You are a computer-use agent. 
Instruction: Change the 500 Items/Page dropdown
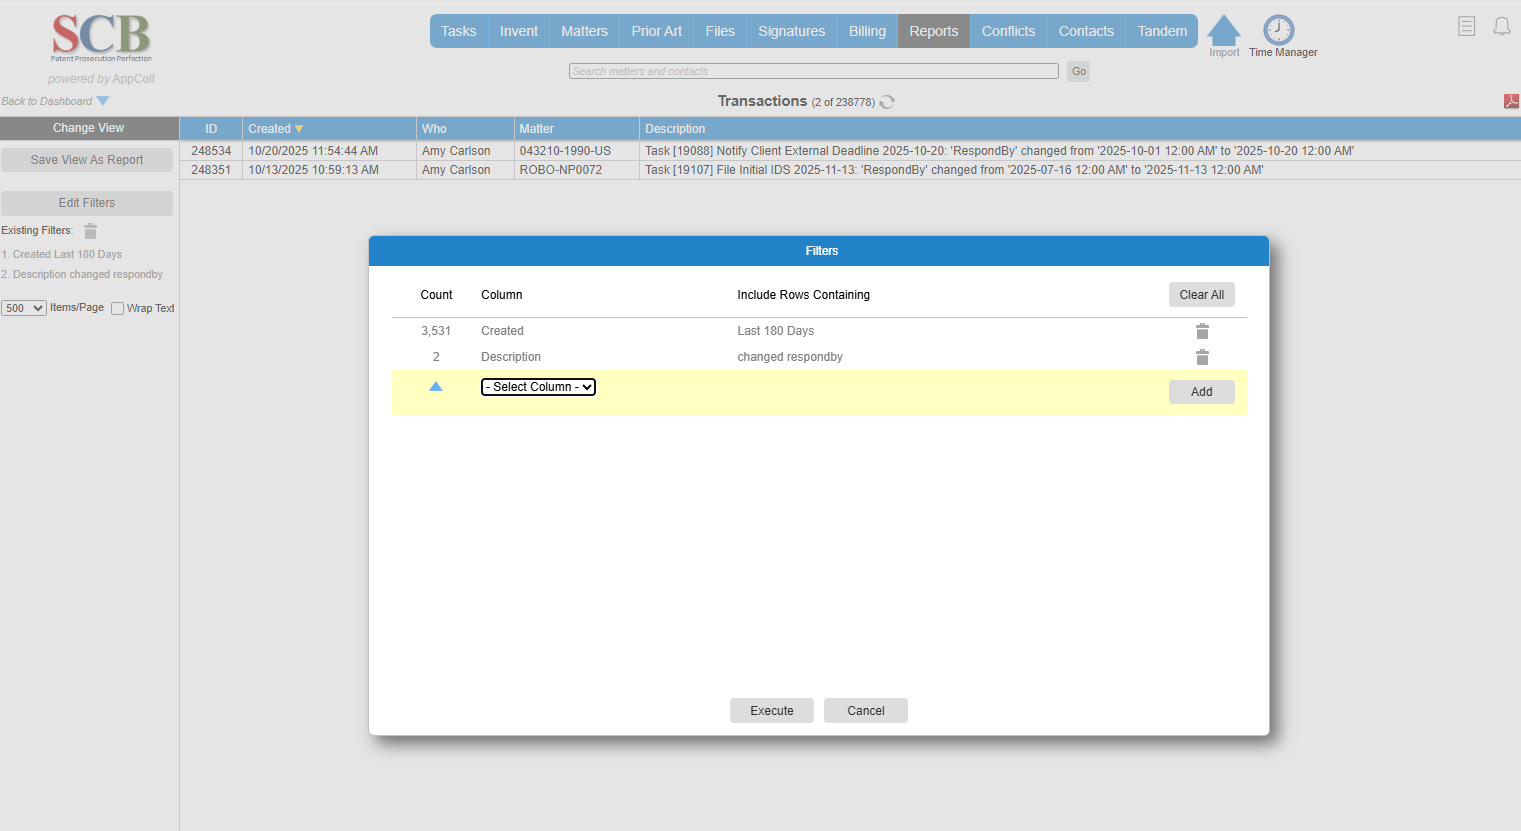24,308
